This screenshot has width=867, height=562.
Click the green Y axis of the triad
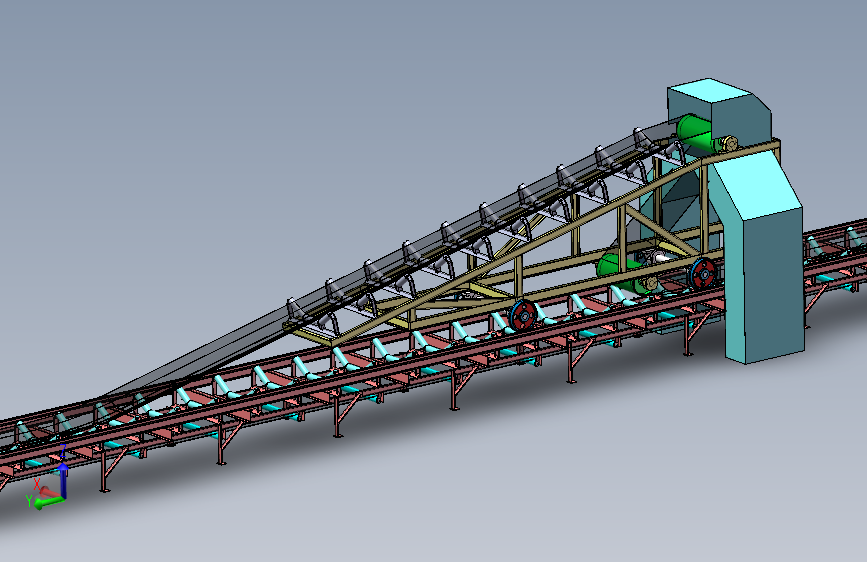click(49, 502)
